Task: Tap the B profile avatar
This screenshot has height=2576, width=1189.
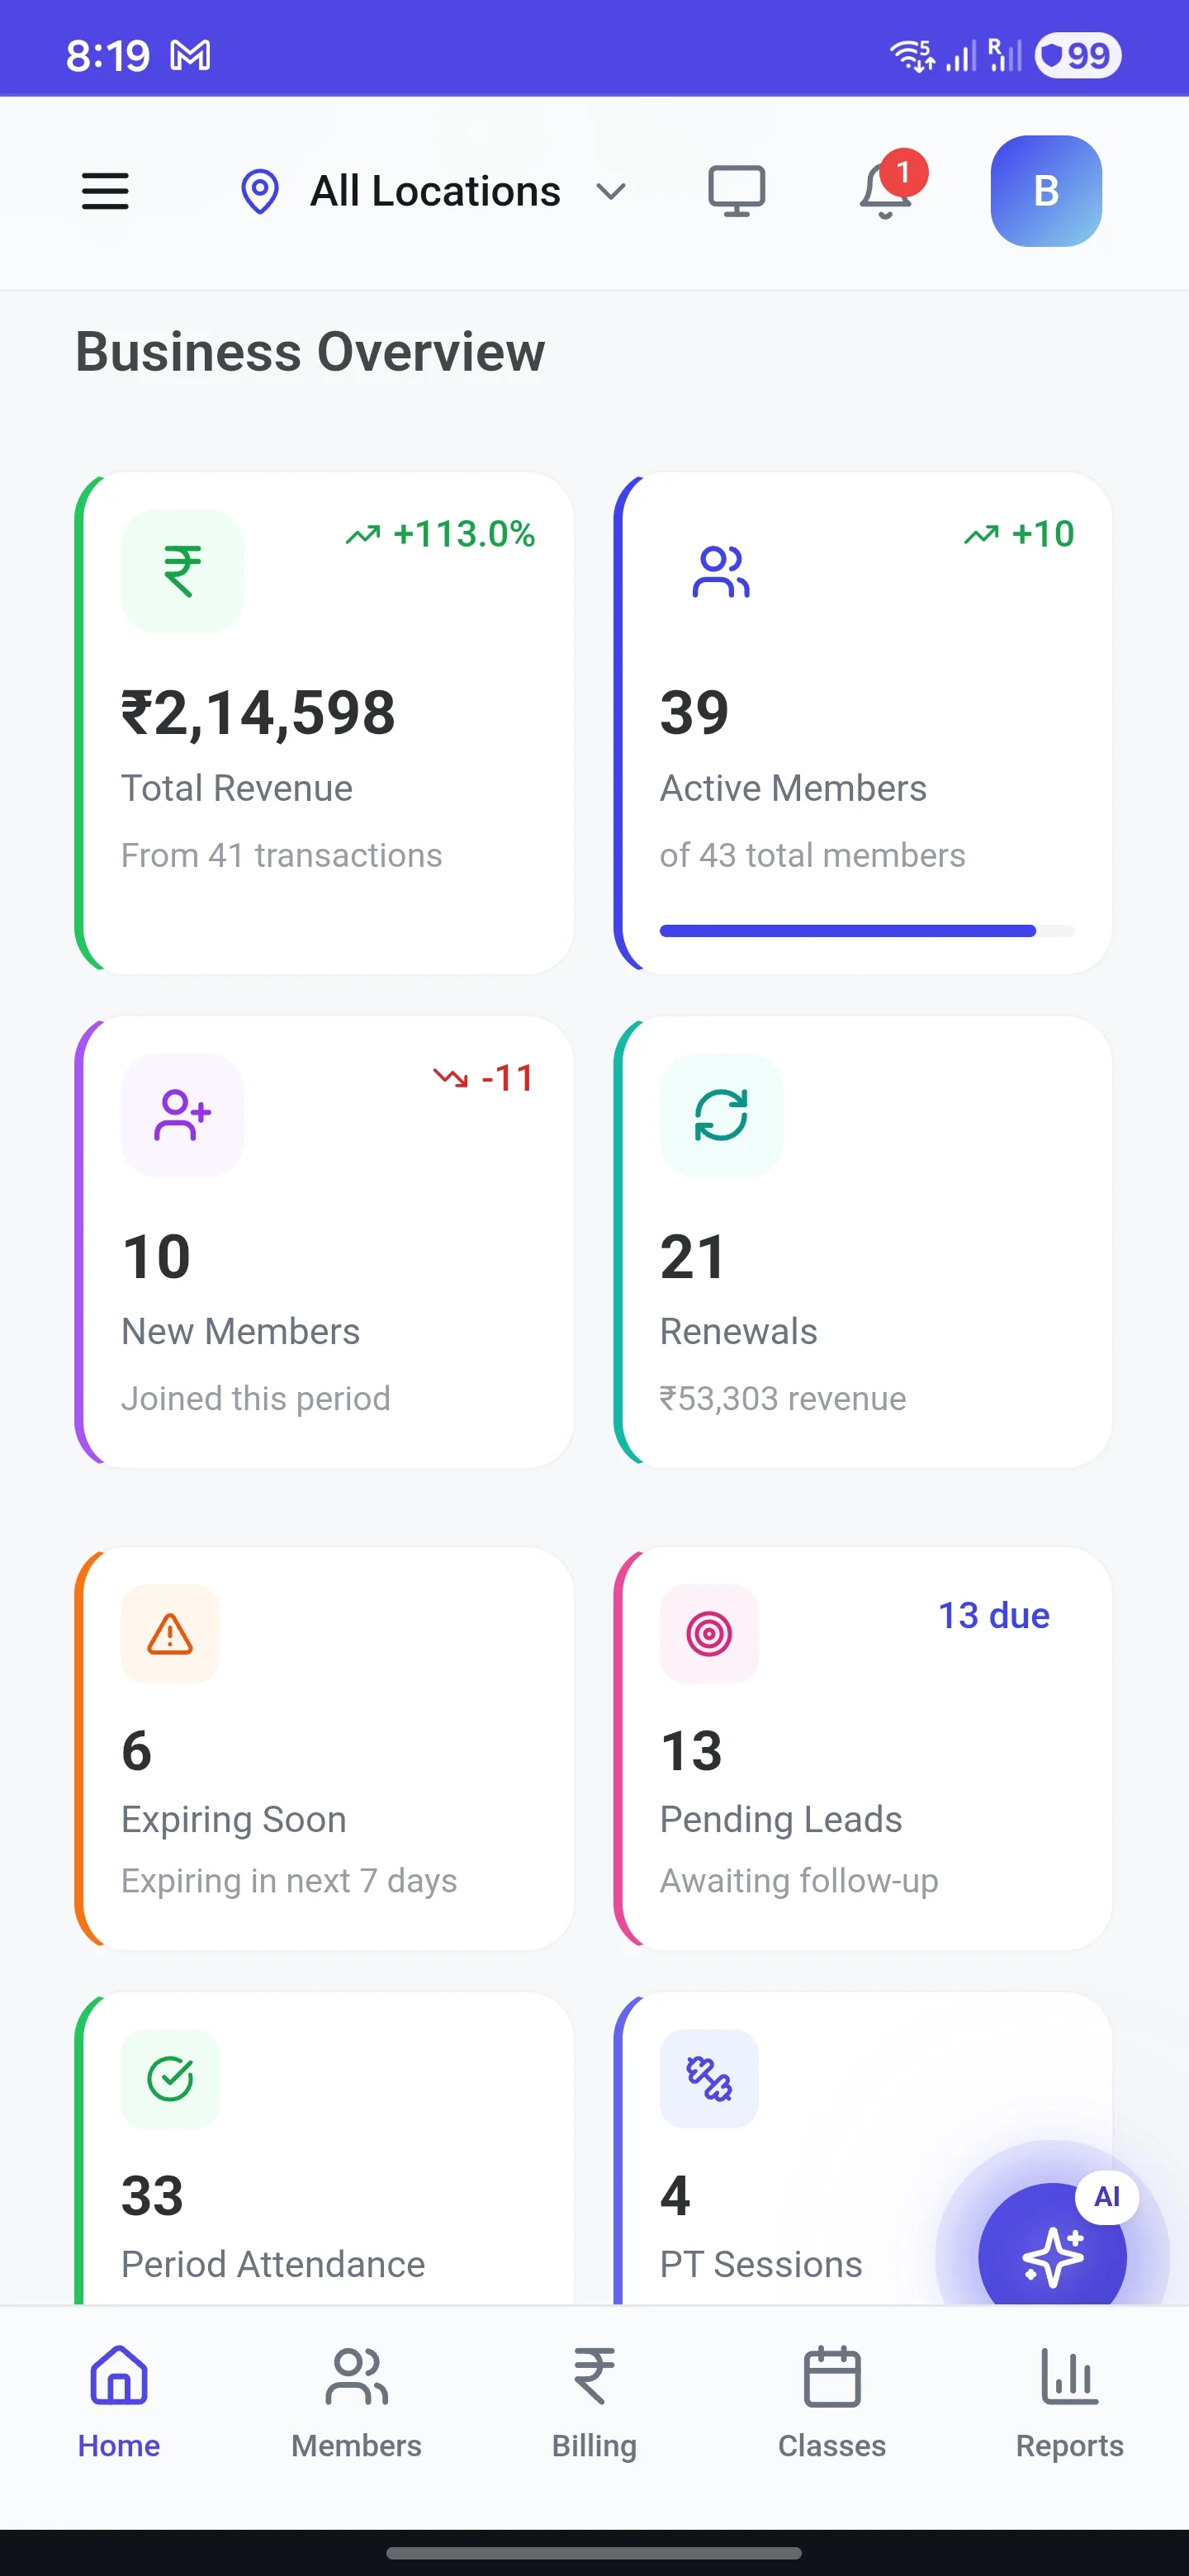Action: point(1046,191)
